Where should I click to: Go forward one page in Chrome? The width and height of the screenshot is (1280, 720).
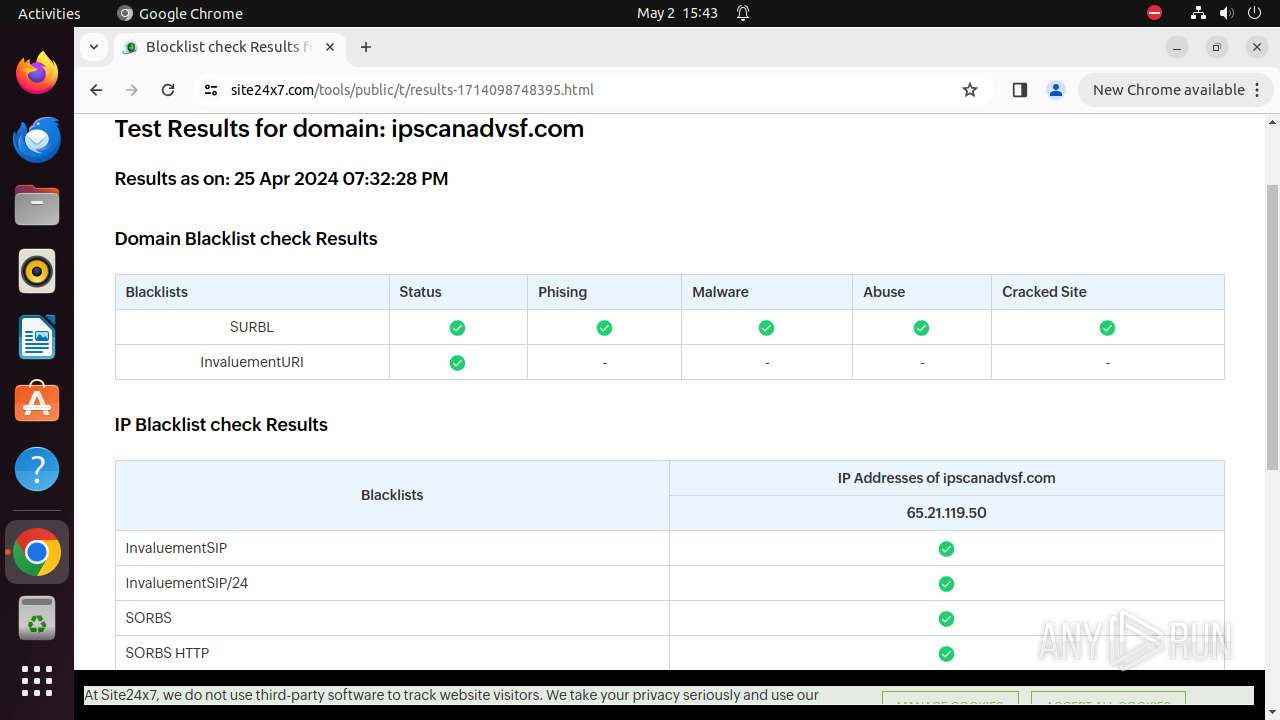(132, 90)
